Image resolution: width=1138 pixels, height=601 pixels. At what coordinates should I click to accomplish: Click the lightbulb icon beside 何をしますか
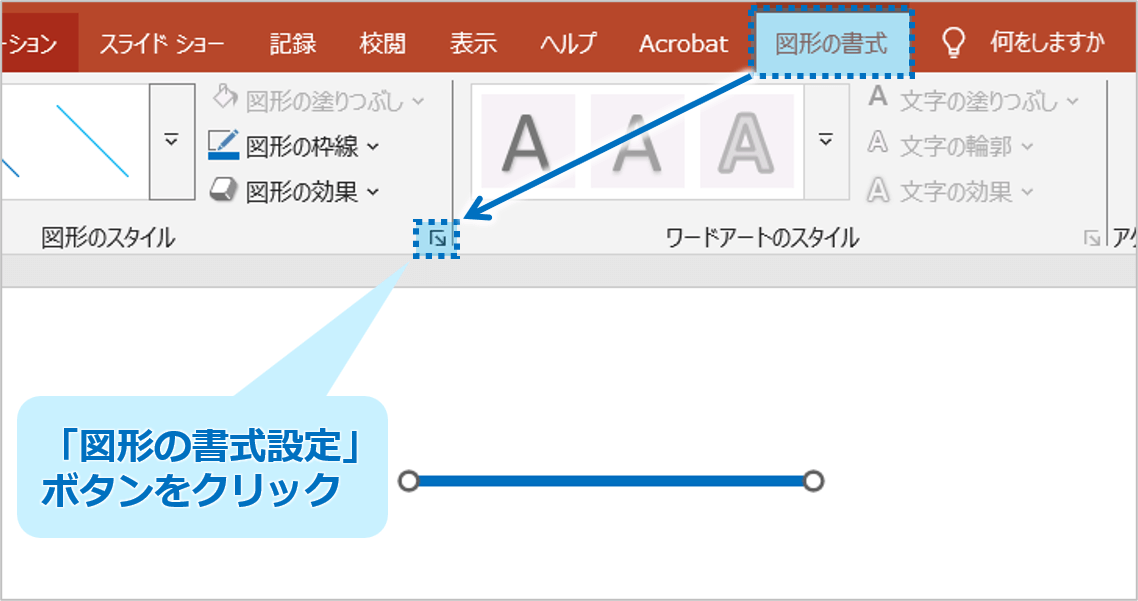click(x=955, y=43)
